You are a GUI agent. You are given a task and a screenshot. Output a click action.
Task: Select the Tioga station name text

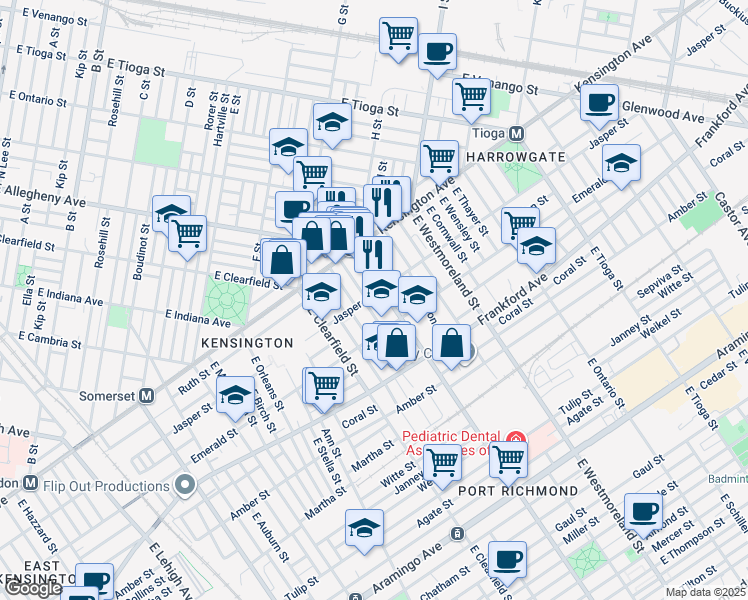tap(489, 134)
